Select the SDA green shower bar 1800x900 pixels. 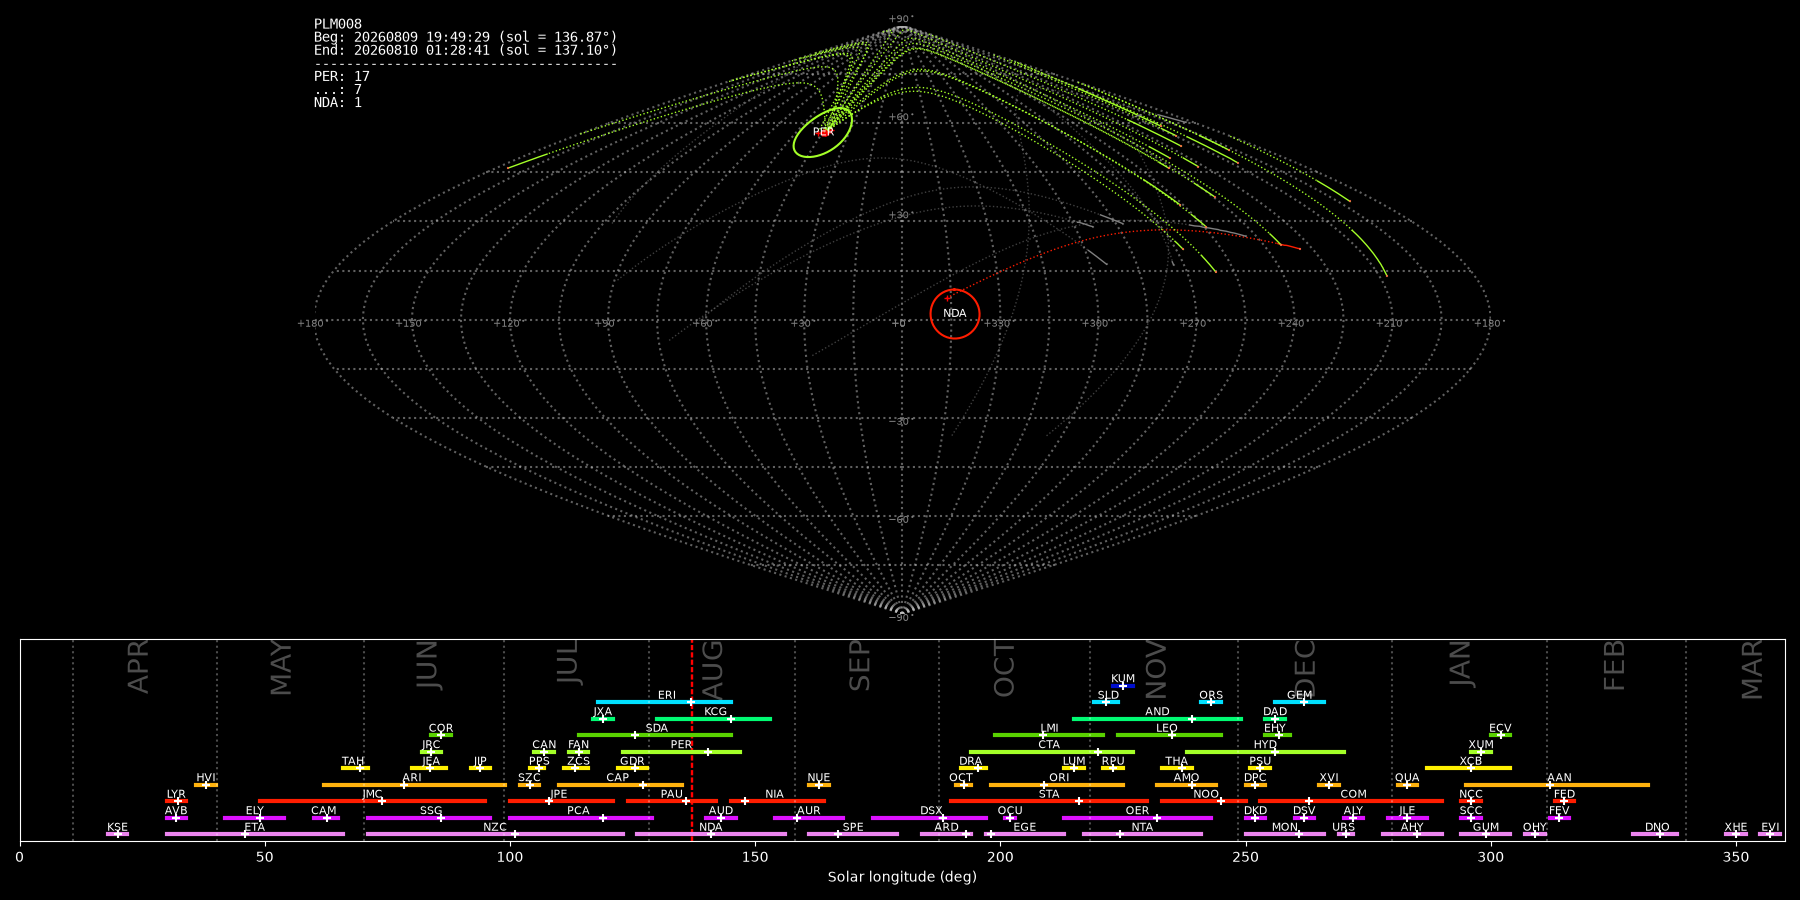click(x=655, y=735)
